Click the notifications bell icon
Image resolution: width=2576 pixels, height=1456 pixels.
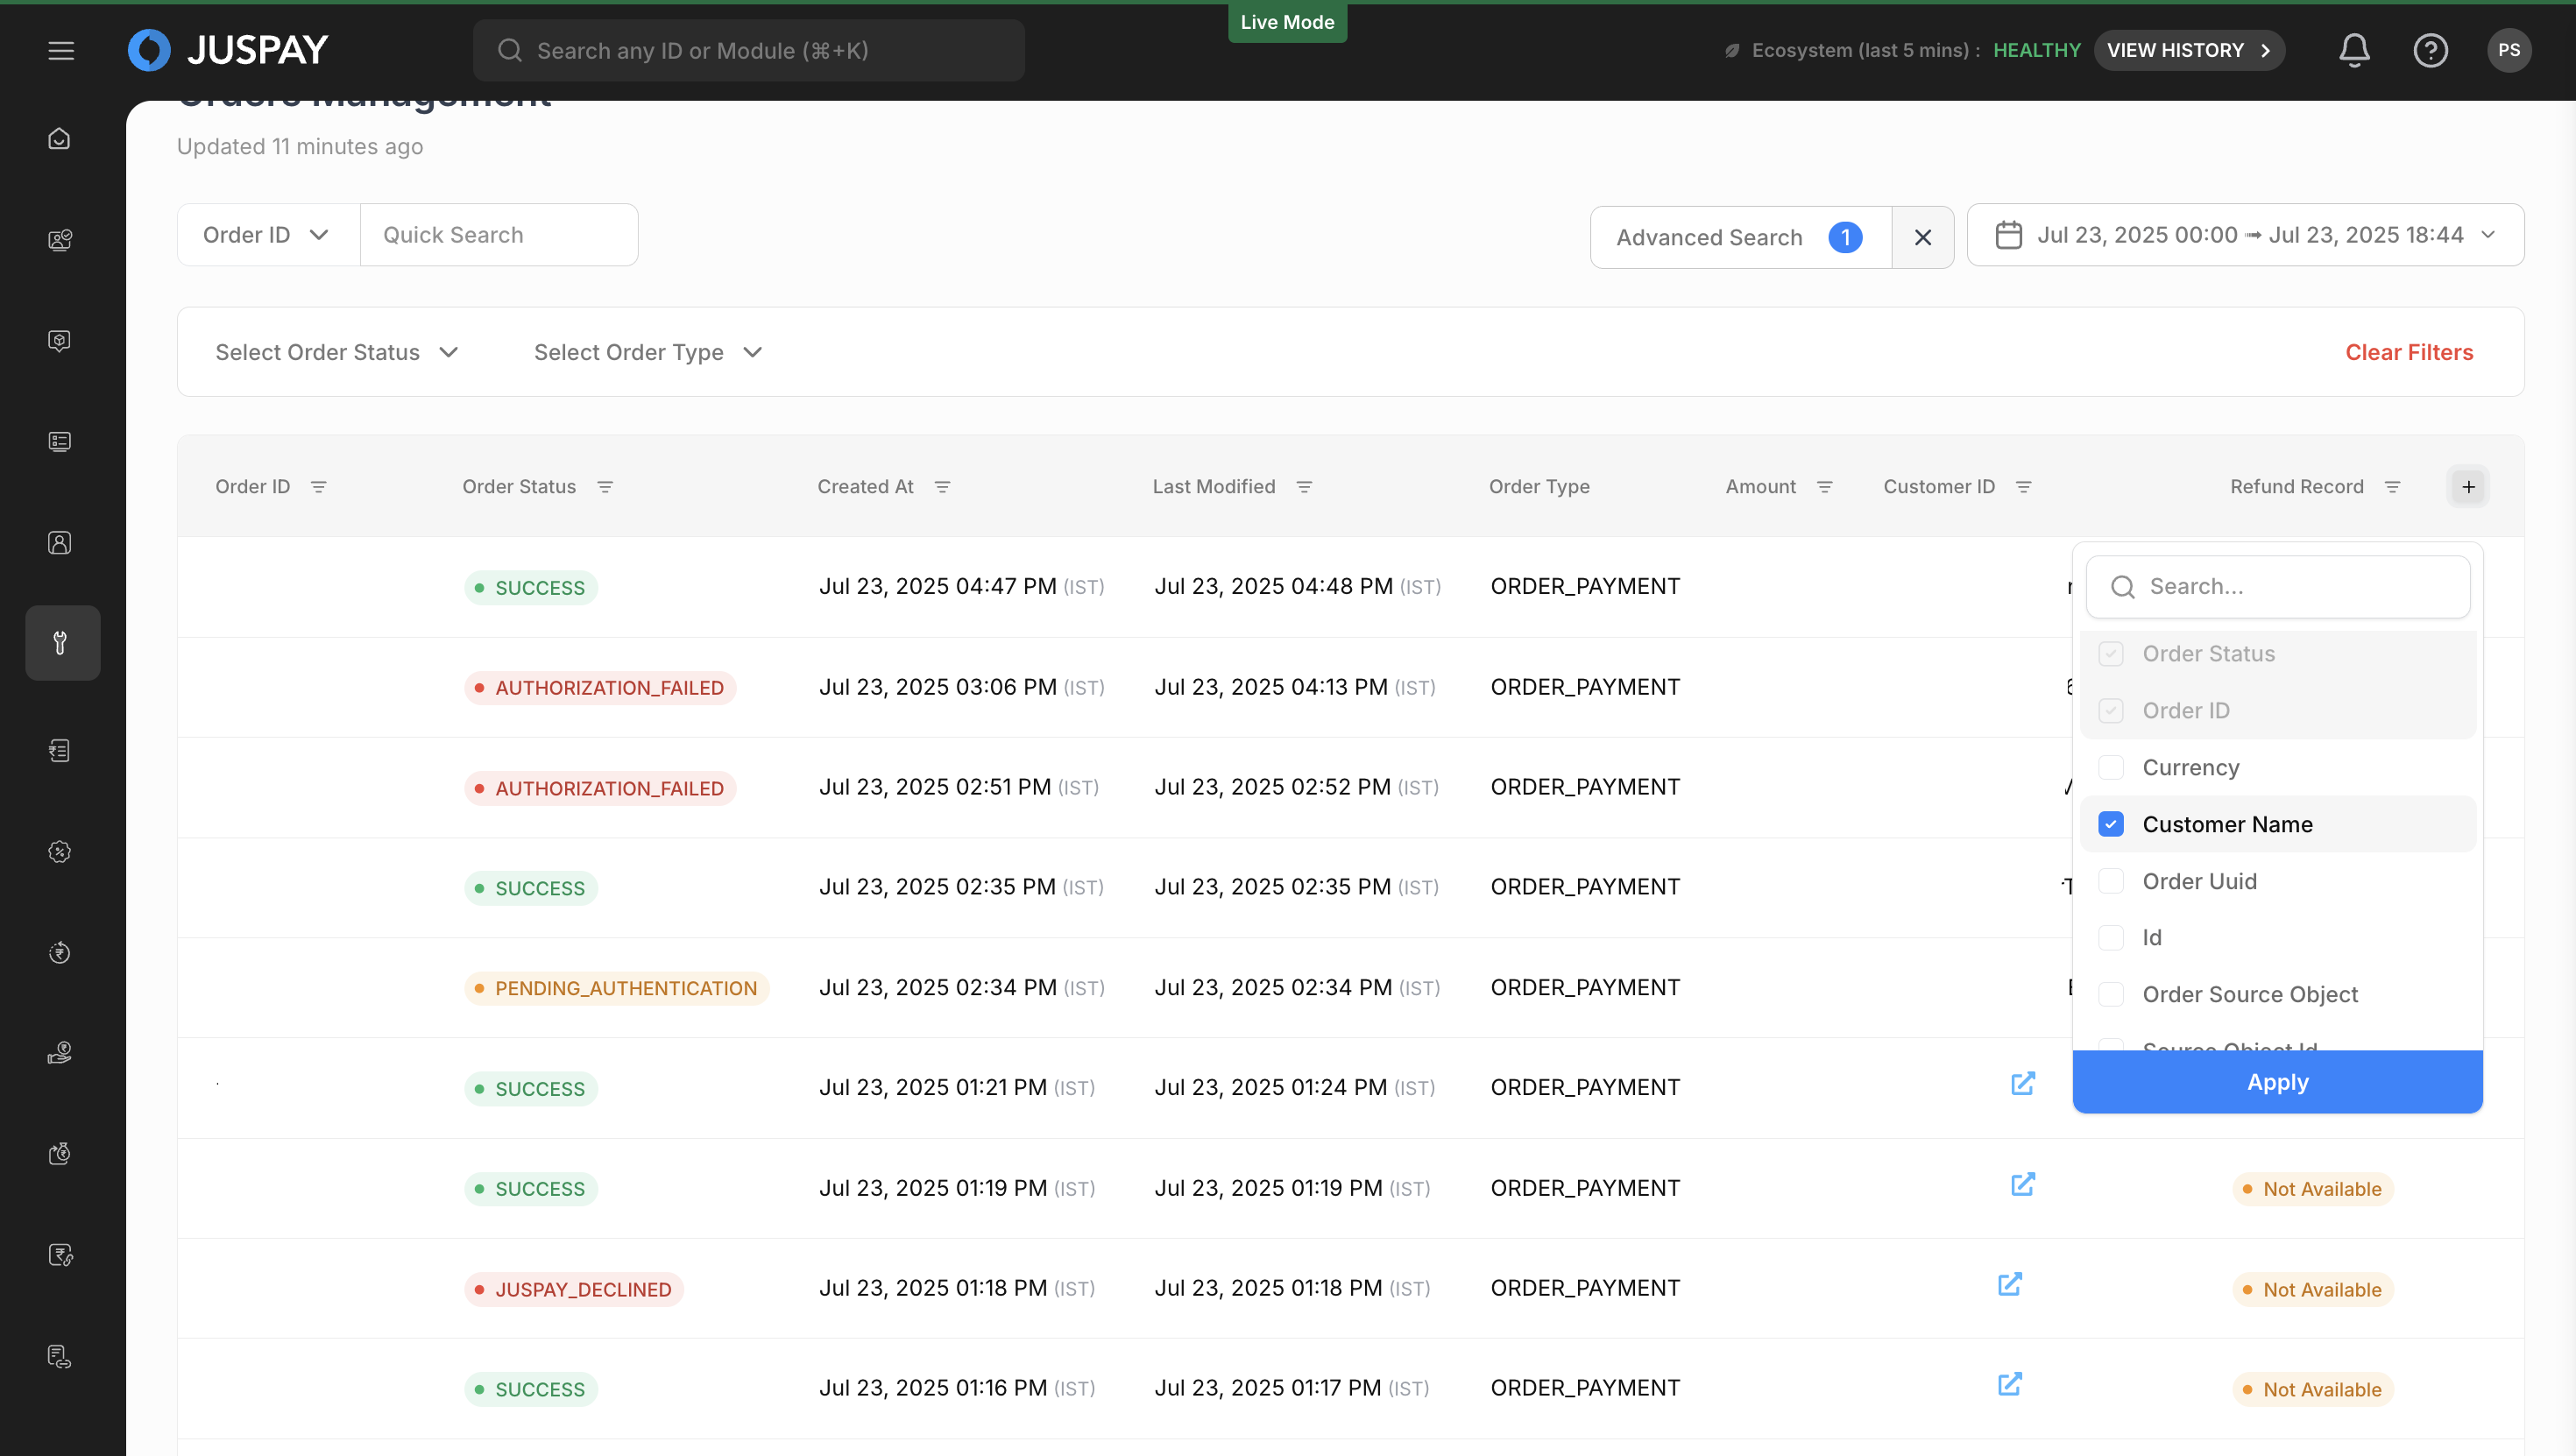2354,50
